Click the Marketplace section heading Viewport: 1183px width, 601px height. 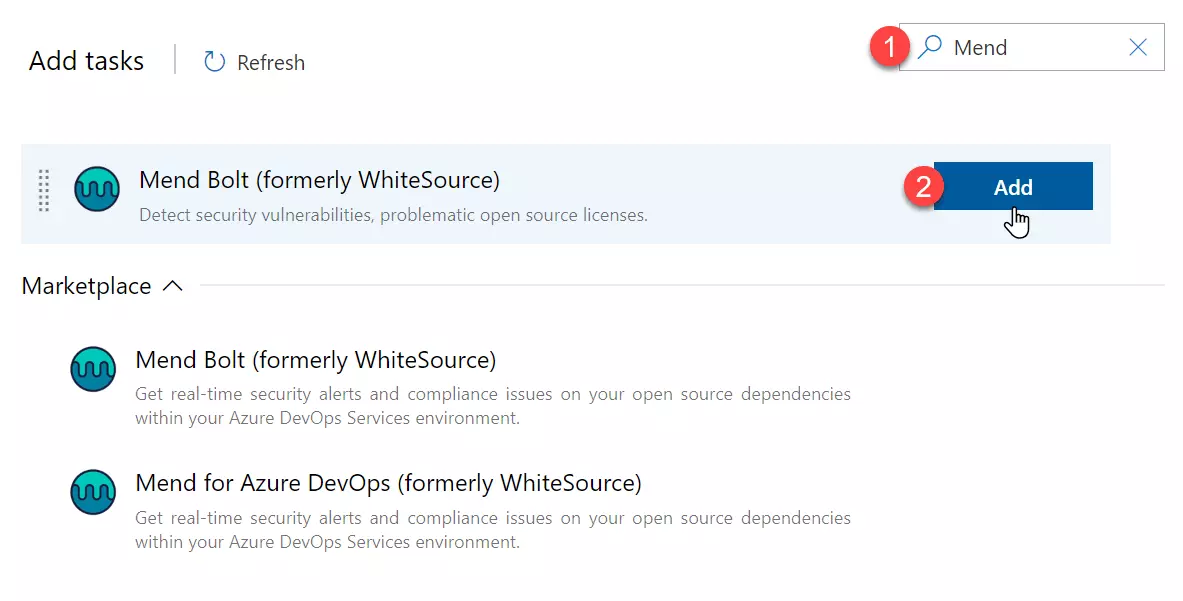pyautogui.click(x=86, y=287)
